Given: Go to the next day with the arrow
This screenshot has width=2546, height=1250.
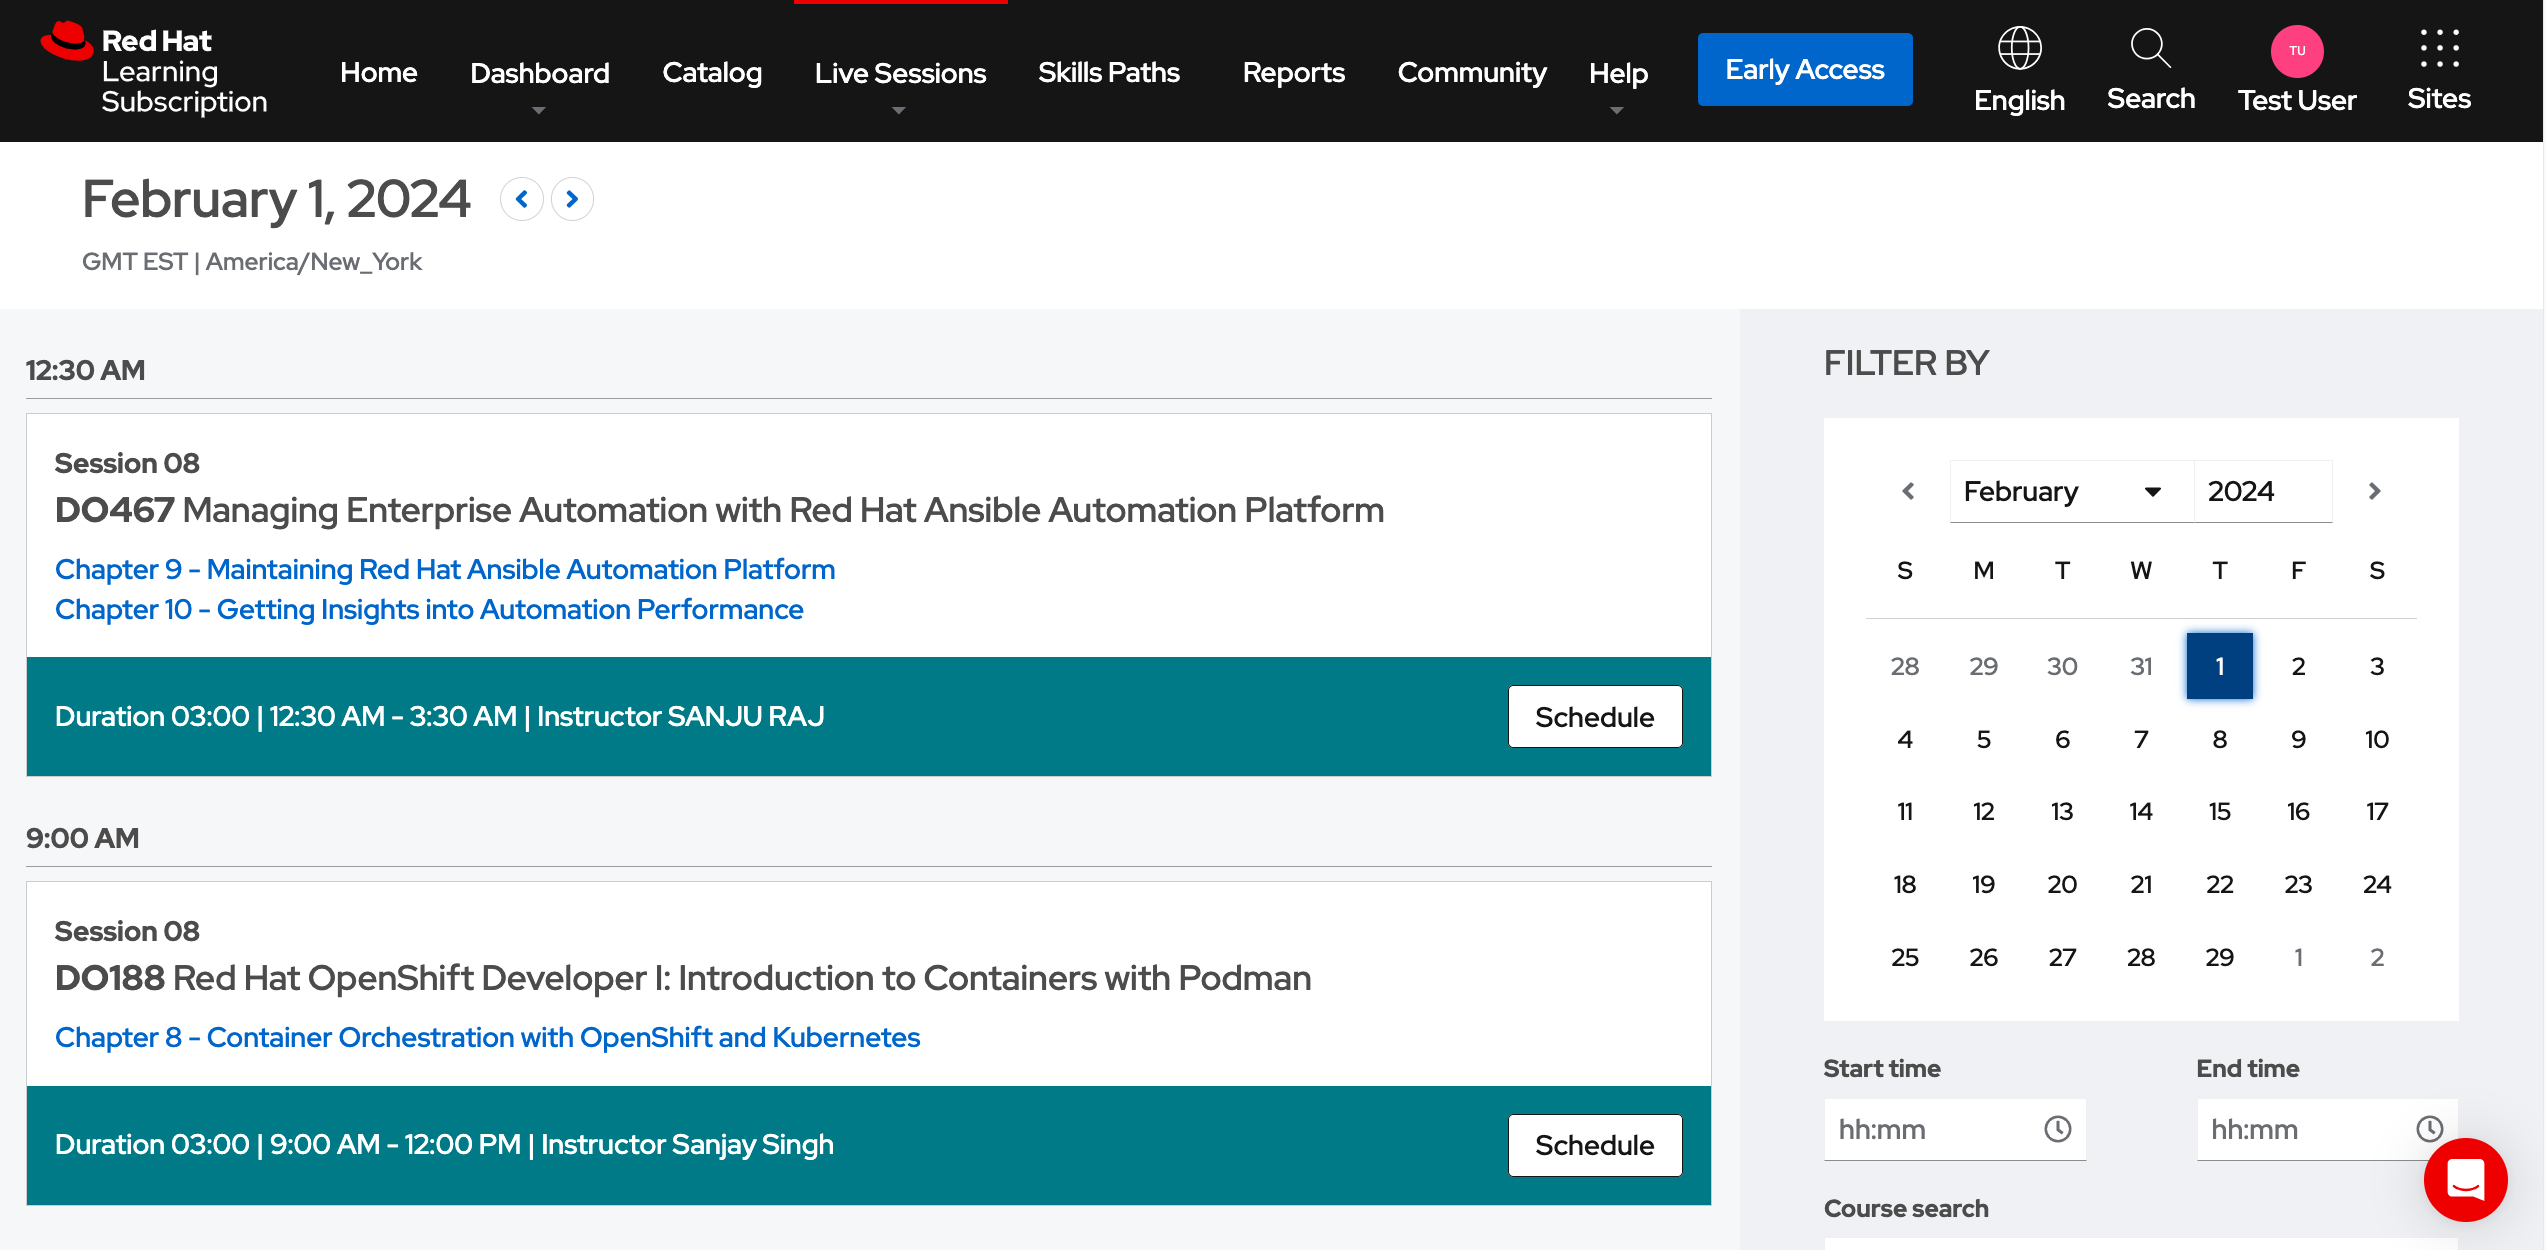Looking at the screenshot, I should click(572, 199).
